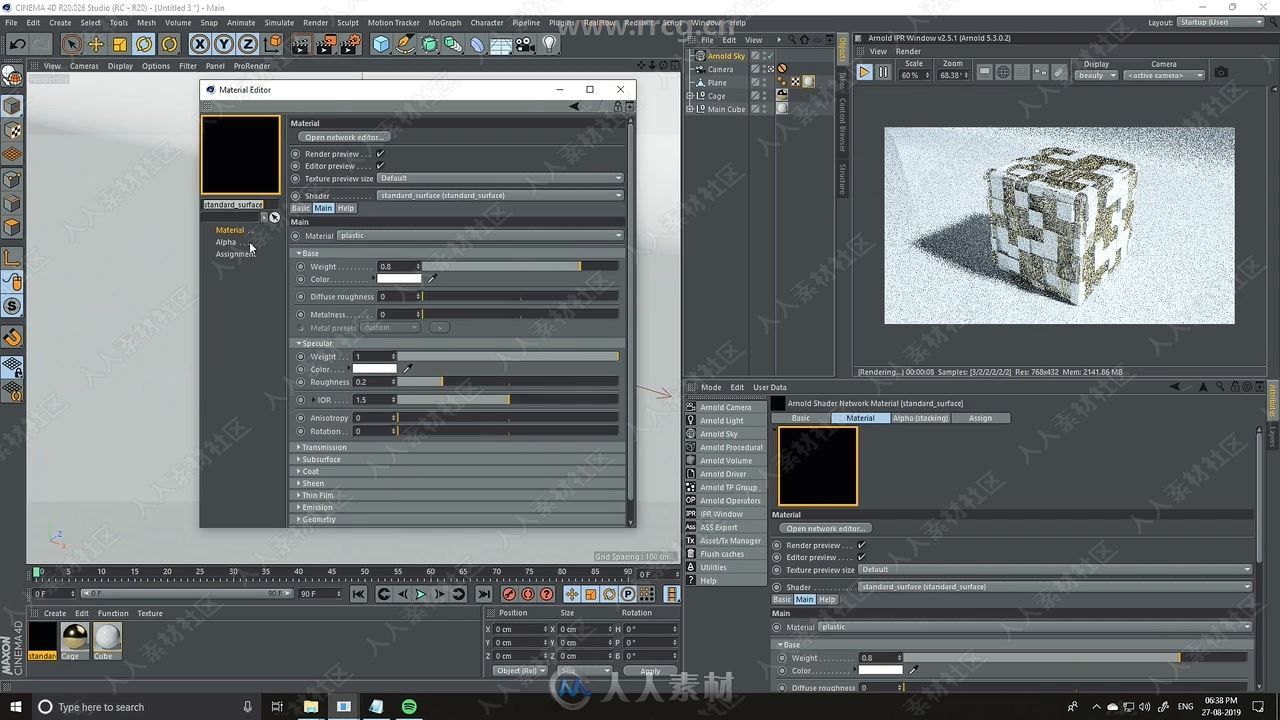Open the Spline Pen tool
Viewport: 1280px width, 720px height.
pos(405,44)
